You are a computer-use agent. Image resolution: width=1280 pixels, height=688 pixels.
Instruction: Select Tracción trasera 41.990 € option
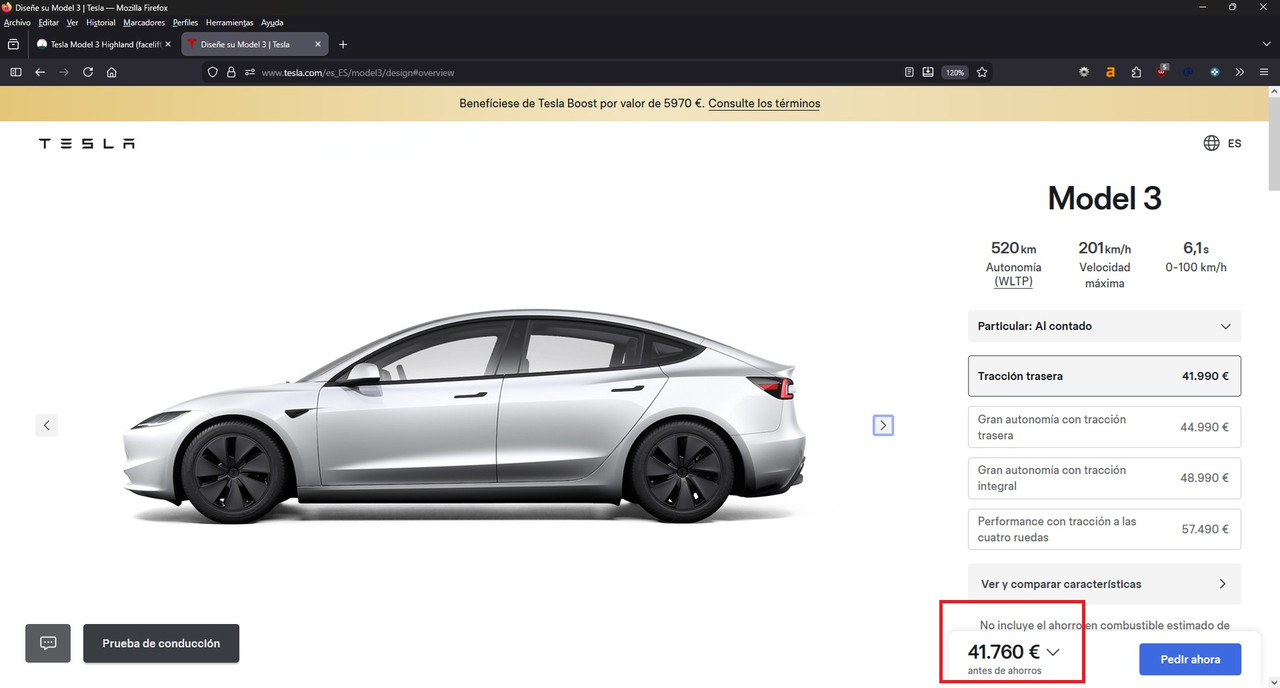point(1105,376)
